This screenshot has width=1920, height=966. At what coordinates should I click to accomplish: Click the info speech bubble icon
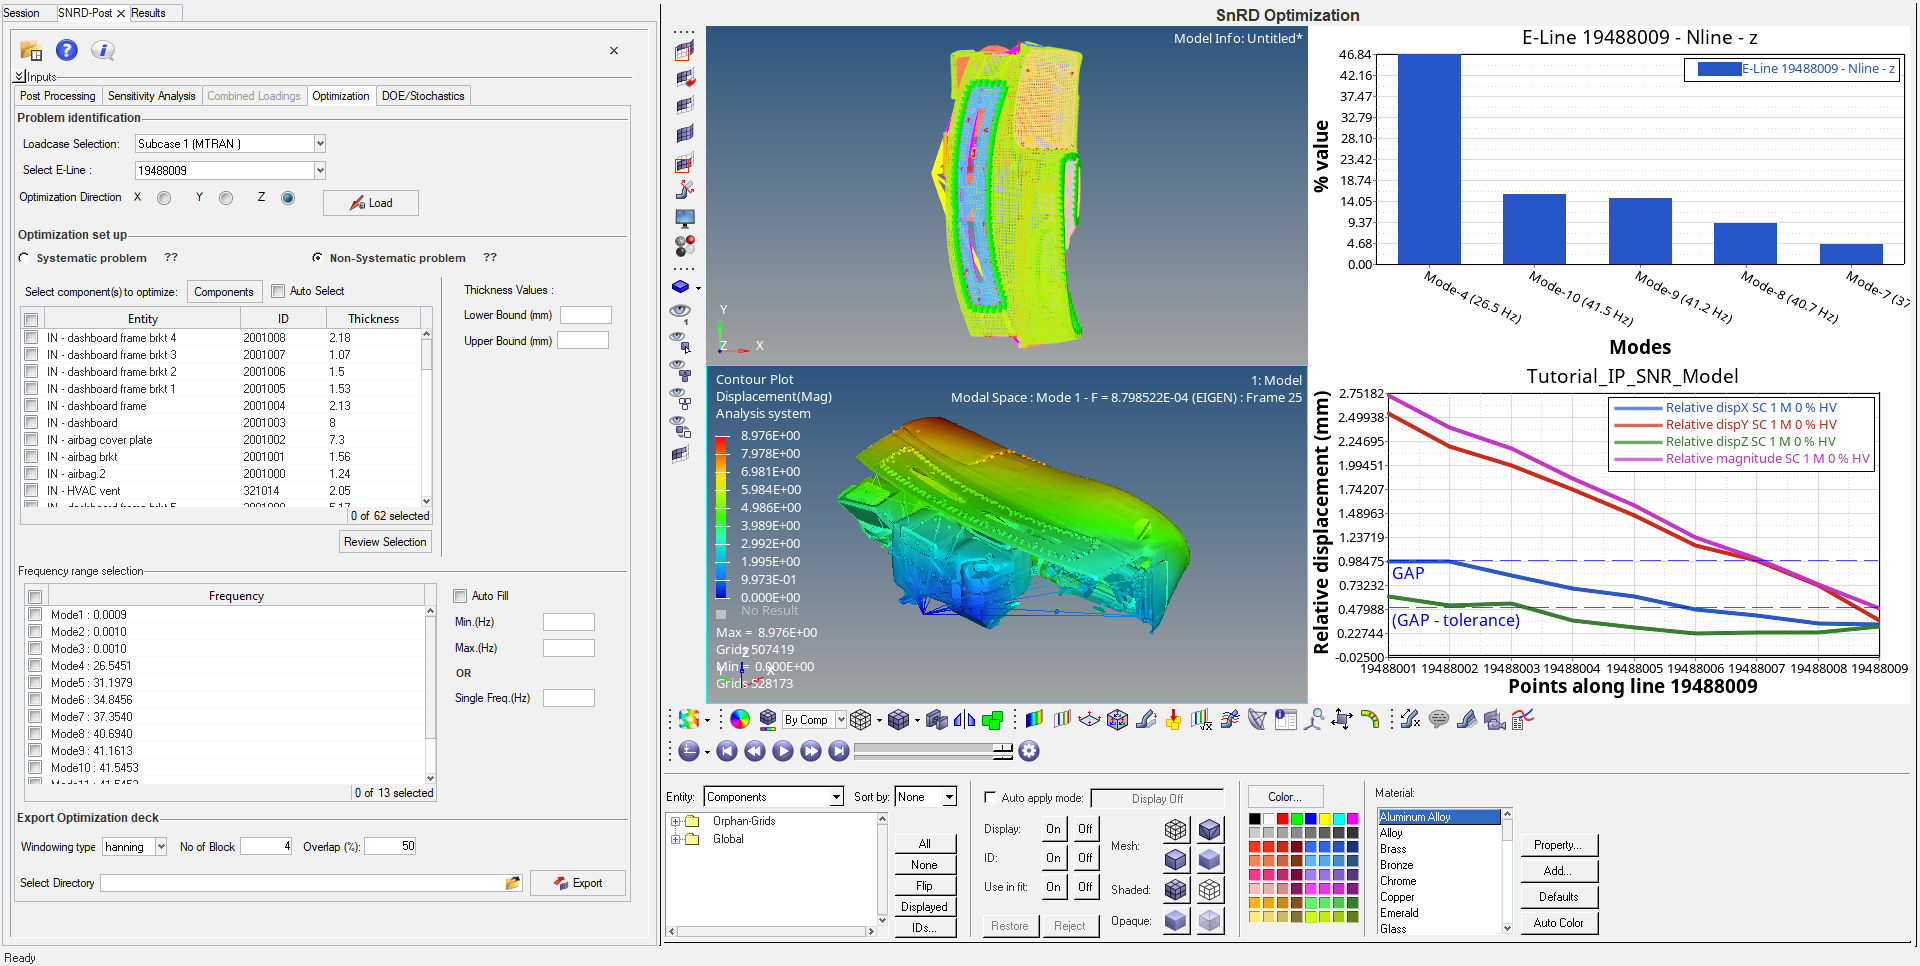[102, 50]
